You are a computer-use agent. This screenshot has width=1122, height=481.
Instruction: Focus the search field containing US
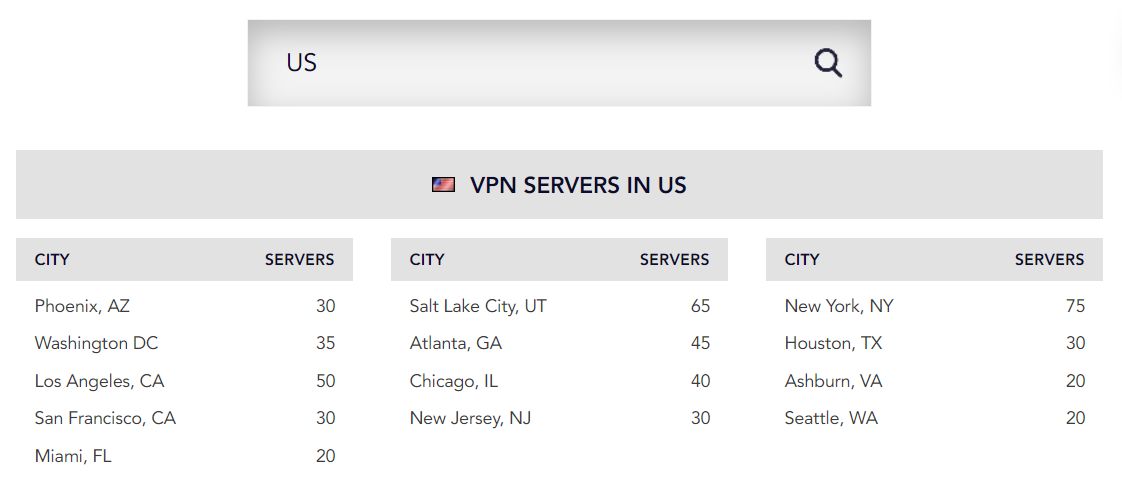[x=559, y=63]
